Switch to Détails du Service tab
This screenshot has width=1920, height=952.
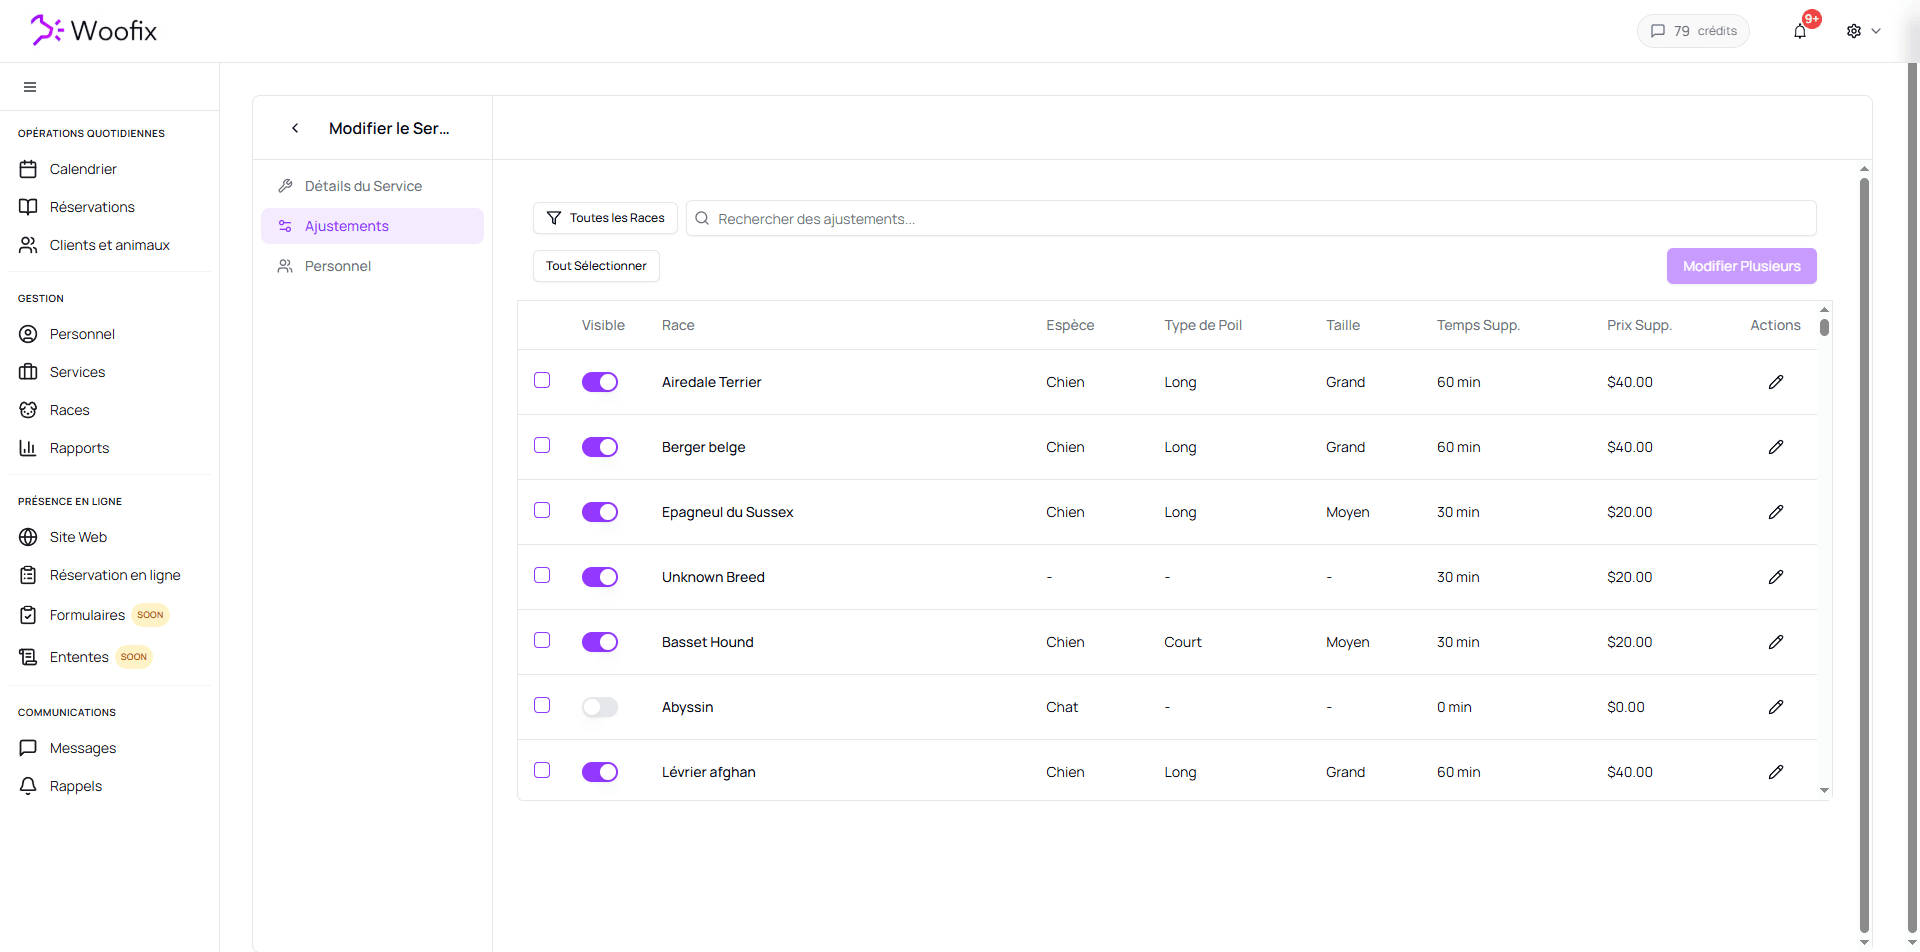tap(363, 186)
